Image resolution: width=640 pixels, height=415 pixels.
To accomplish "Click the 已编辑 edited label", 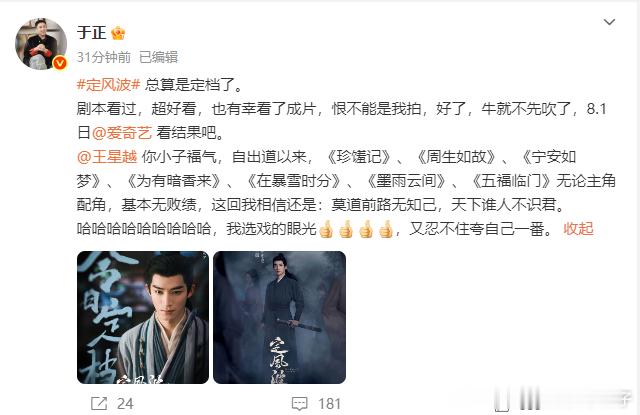I will pos(158,57).
